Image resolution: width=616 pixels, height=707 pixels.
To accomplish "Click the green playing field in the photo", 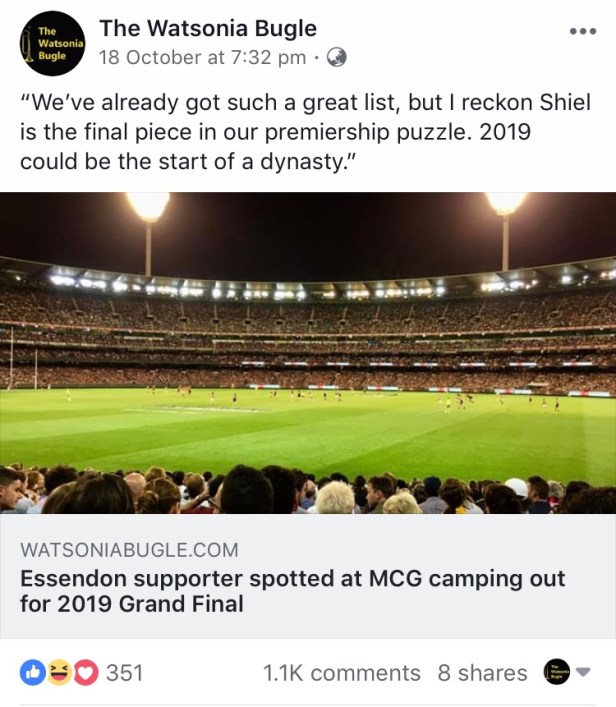I will [300, 430].
